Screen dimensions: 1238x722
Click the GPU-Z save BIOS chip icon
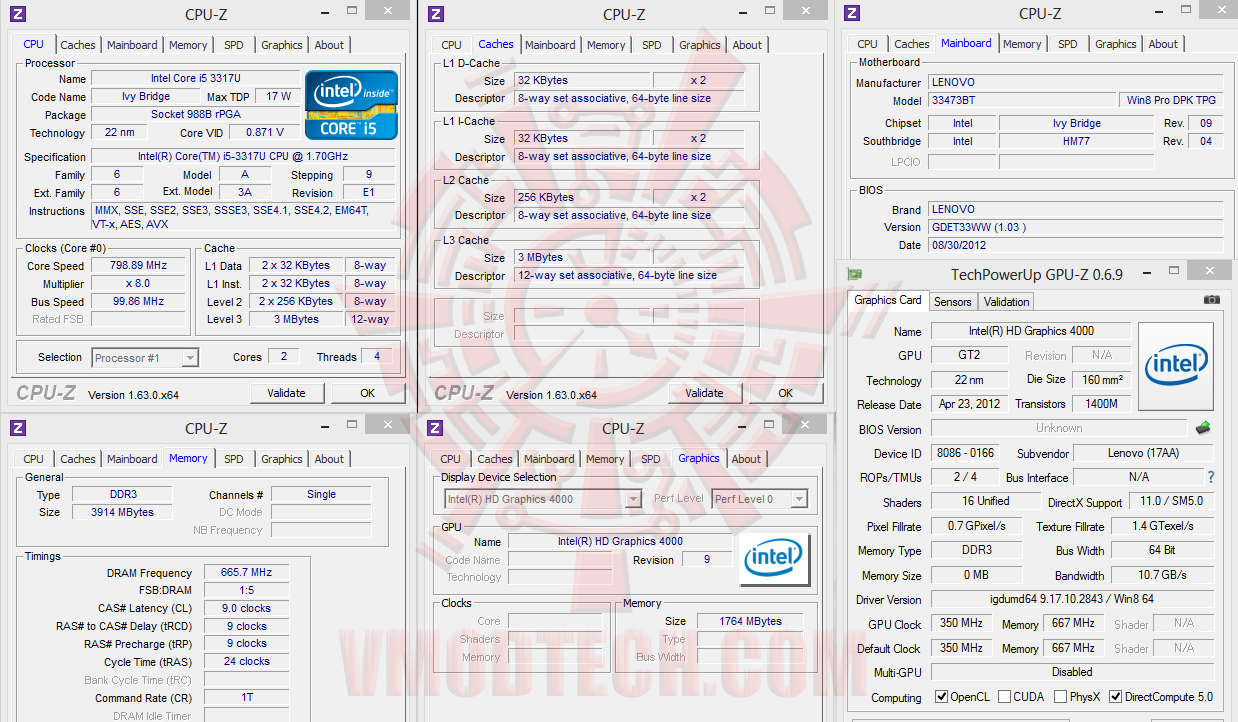point(1204,428)
